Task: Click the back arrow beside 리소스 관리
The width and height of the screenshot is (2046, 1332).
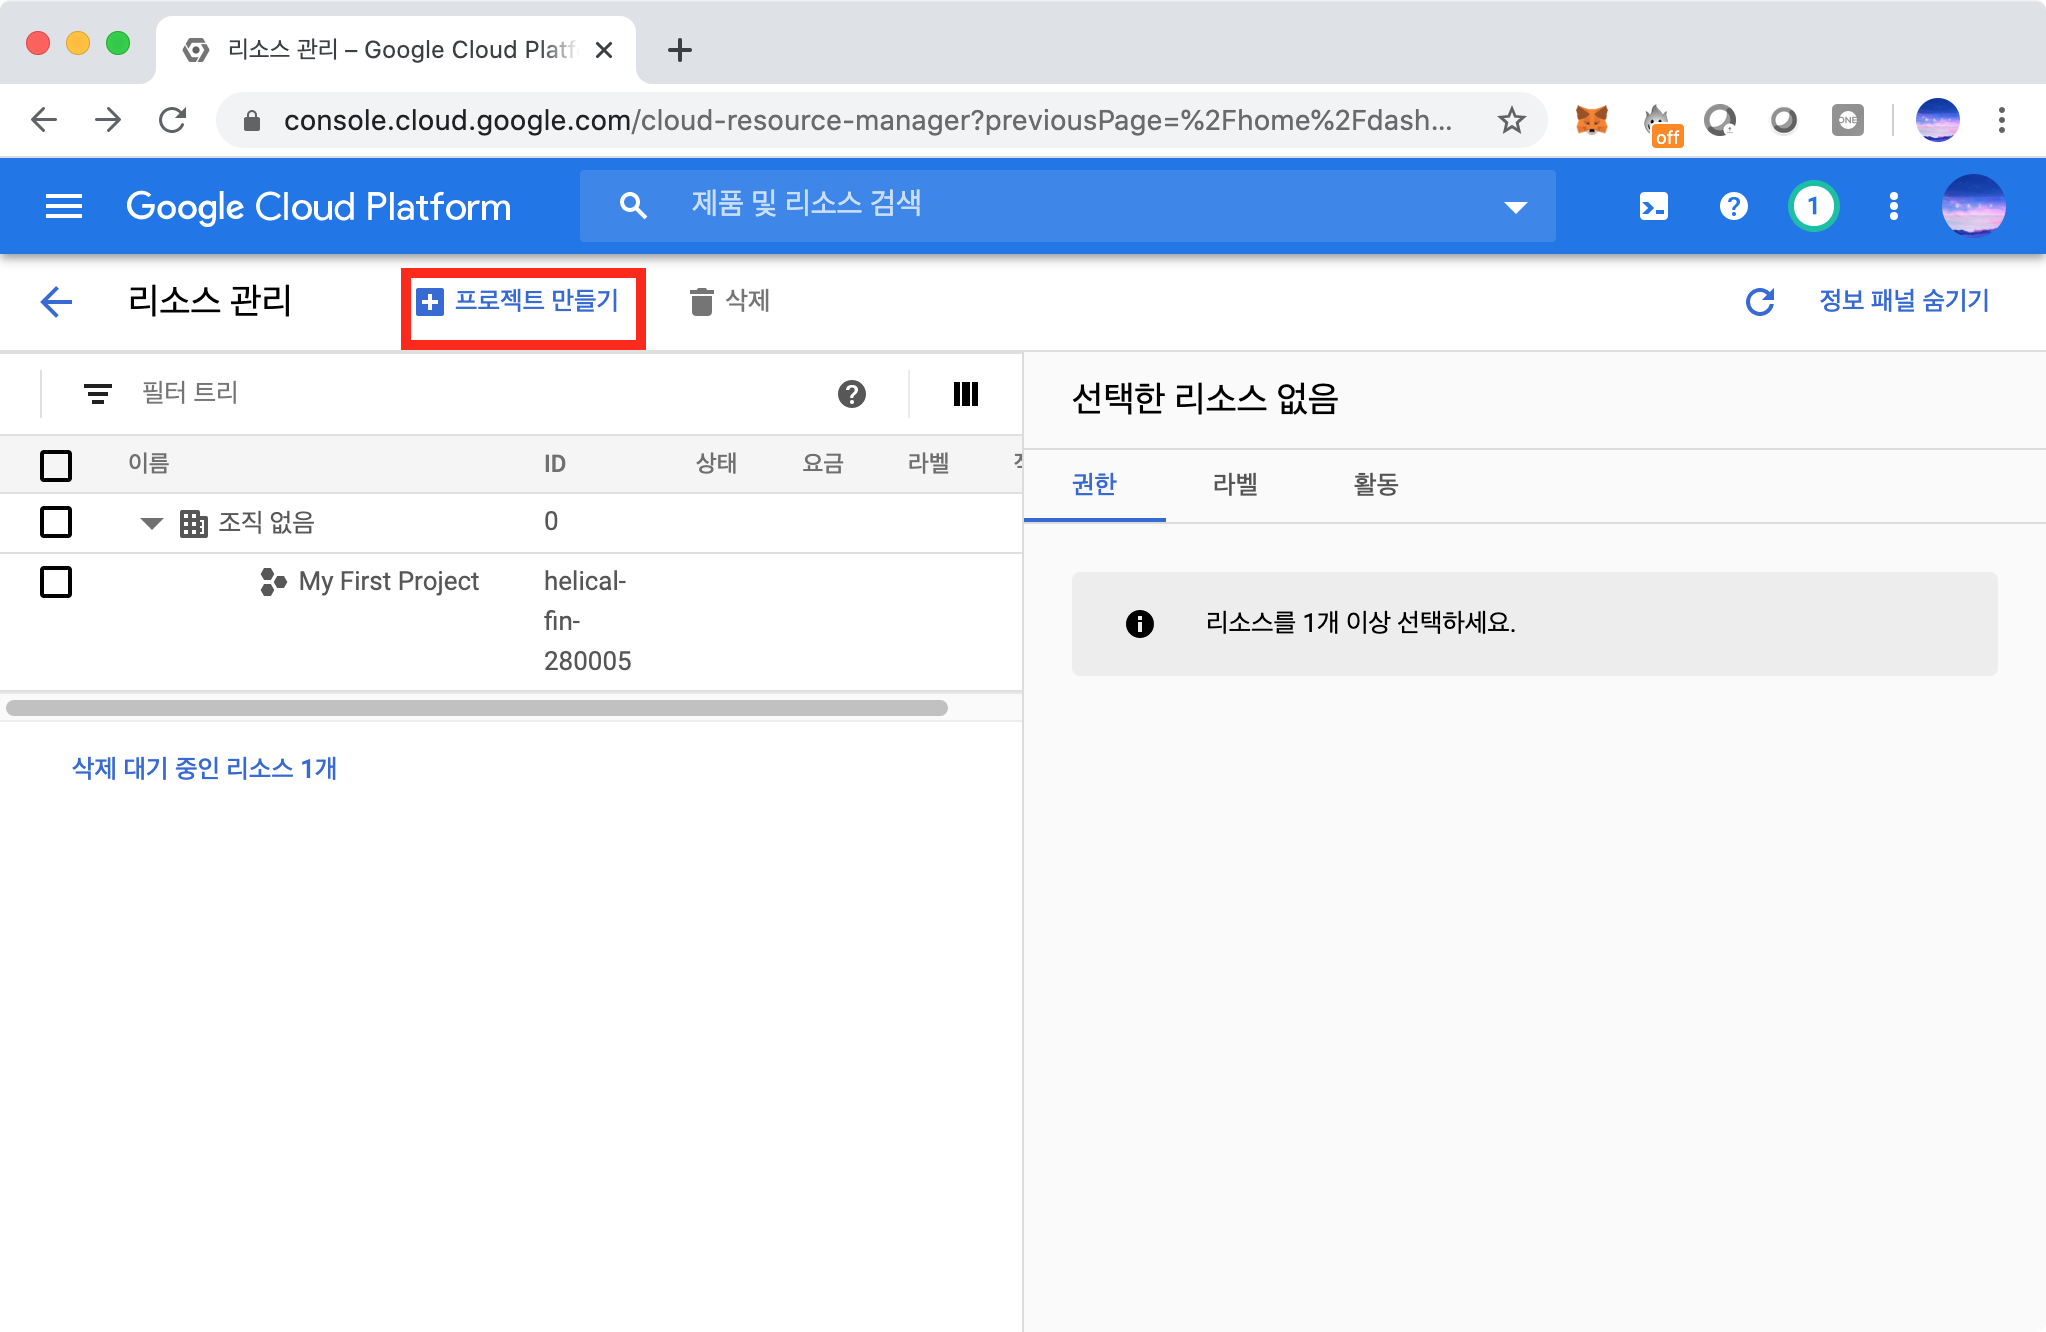Action: click(57, 301)
